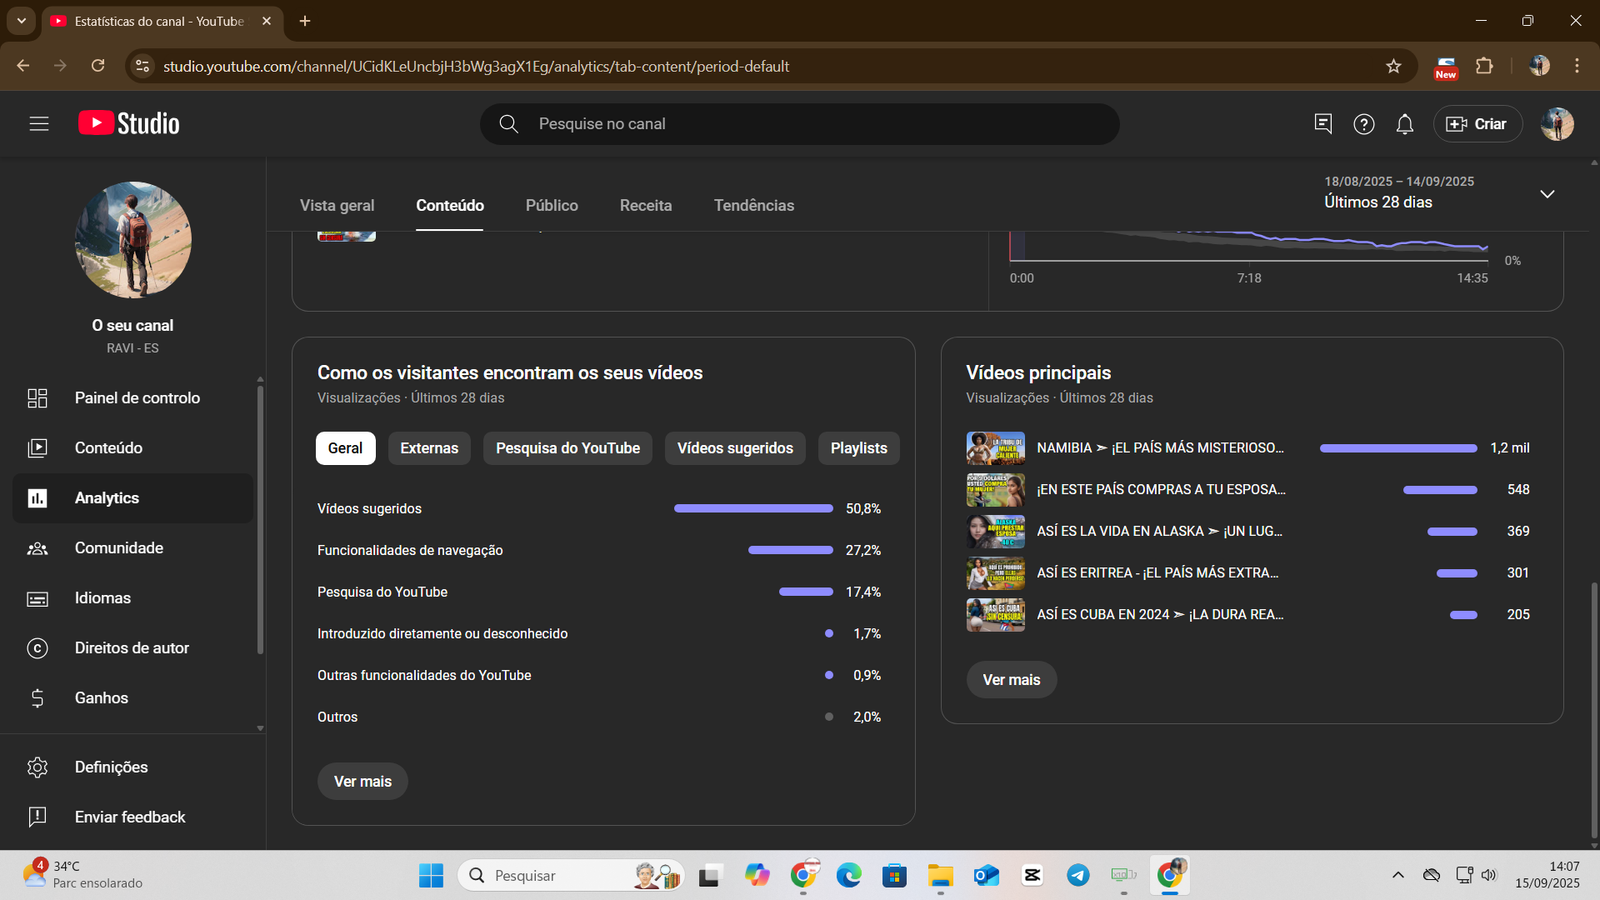
Task: Click Ver mais under Vídeos principais
Action: (x=1011, y=680)
